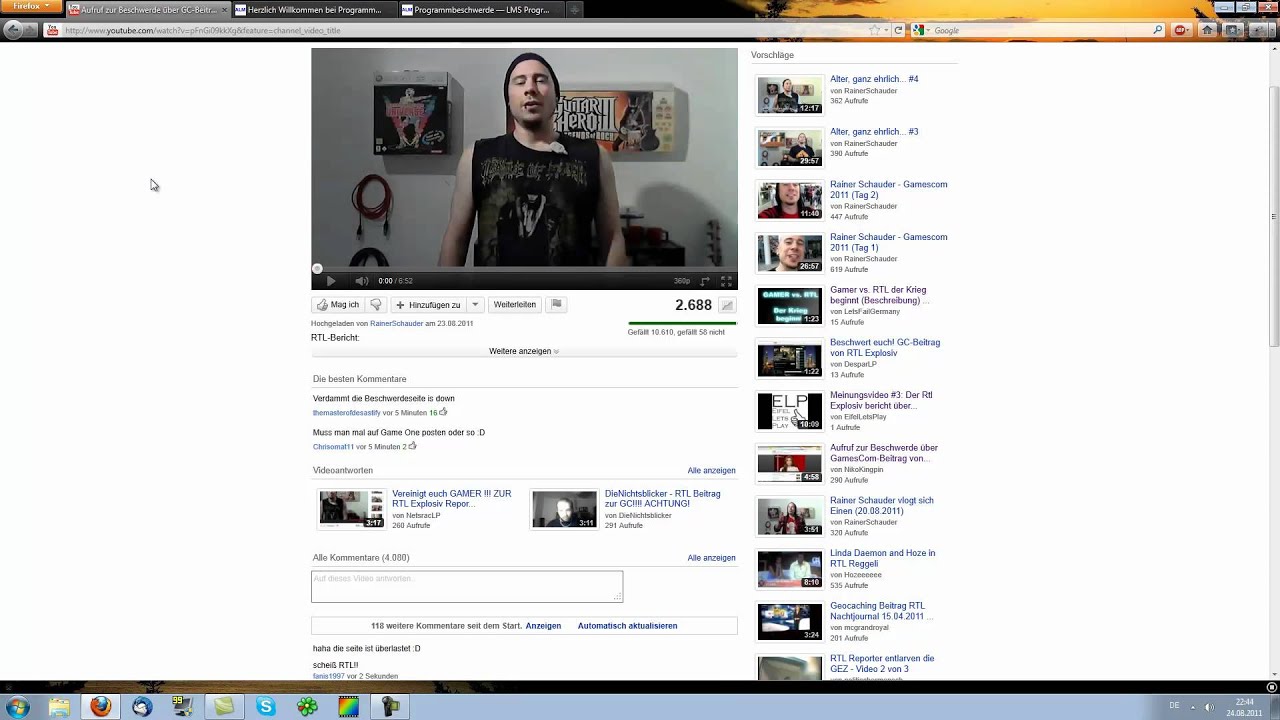Open RainerSchauder uploader channel

397,324
